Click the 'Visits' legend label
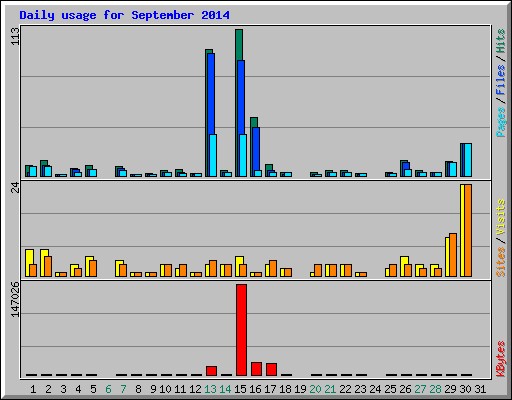This screenshot has height=400, width=512. tap(500, 217)
